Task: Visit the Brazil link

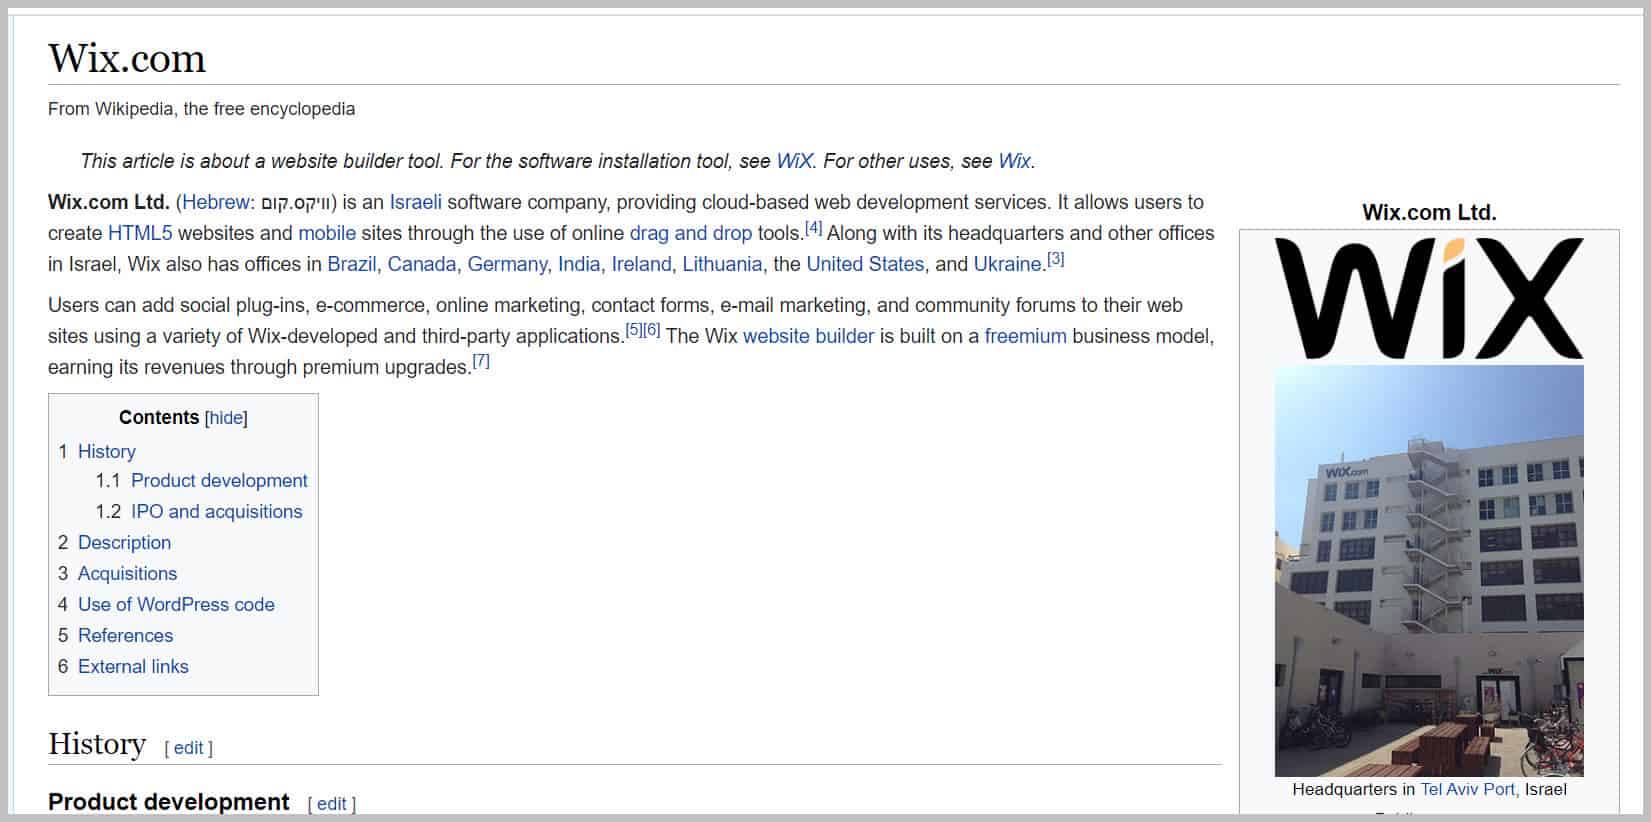Action: (x=352, y=264)
